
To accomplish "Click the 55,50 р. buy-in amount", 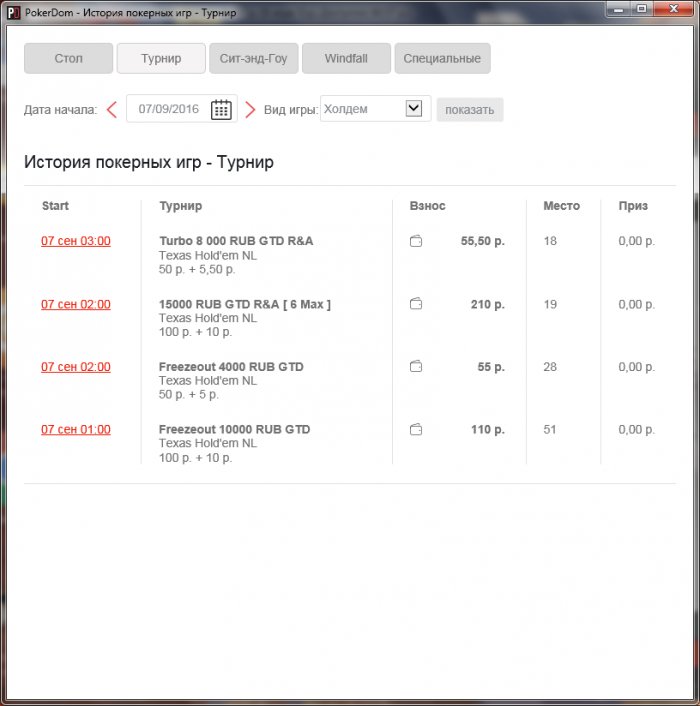I will [x=483, y=241].
